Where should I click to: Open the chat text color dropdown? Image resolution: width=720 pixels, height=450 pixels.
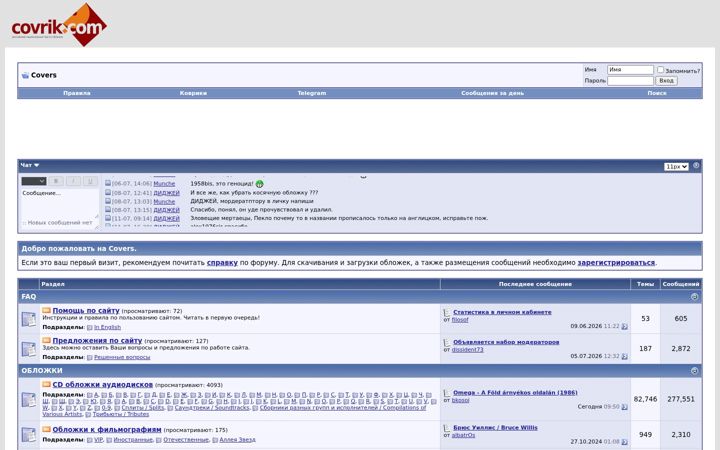tap(34, 181)
